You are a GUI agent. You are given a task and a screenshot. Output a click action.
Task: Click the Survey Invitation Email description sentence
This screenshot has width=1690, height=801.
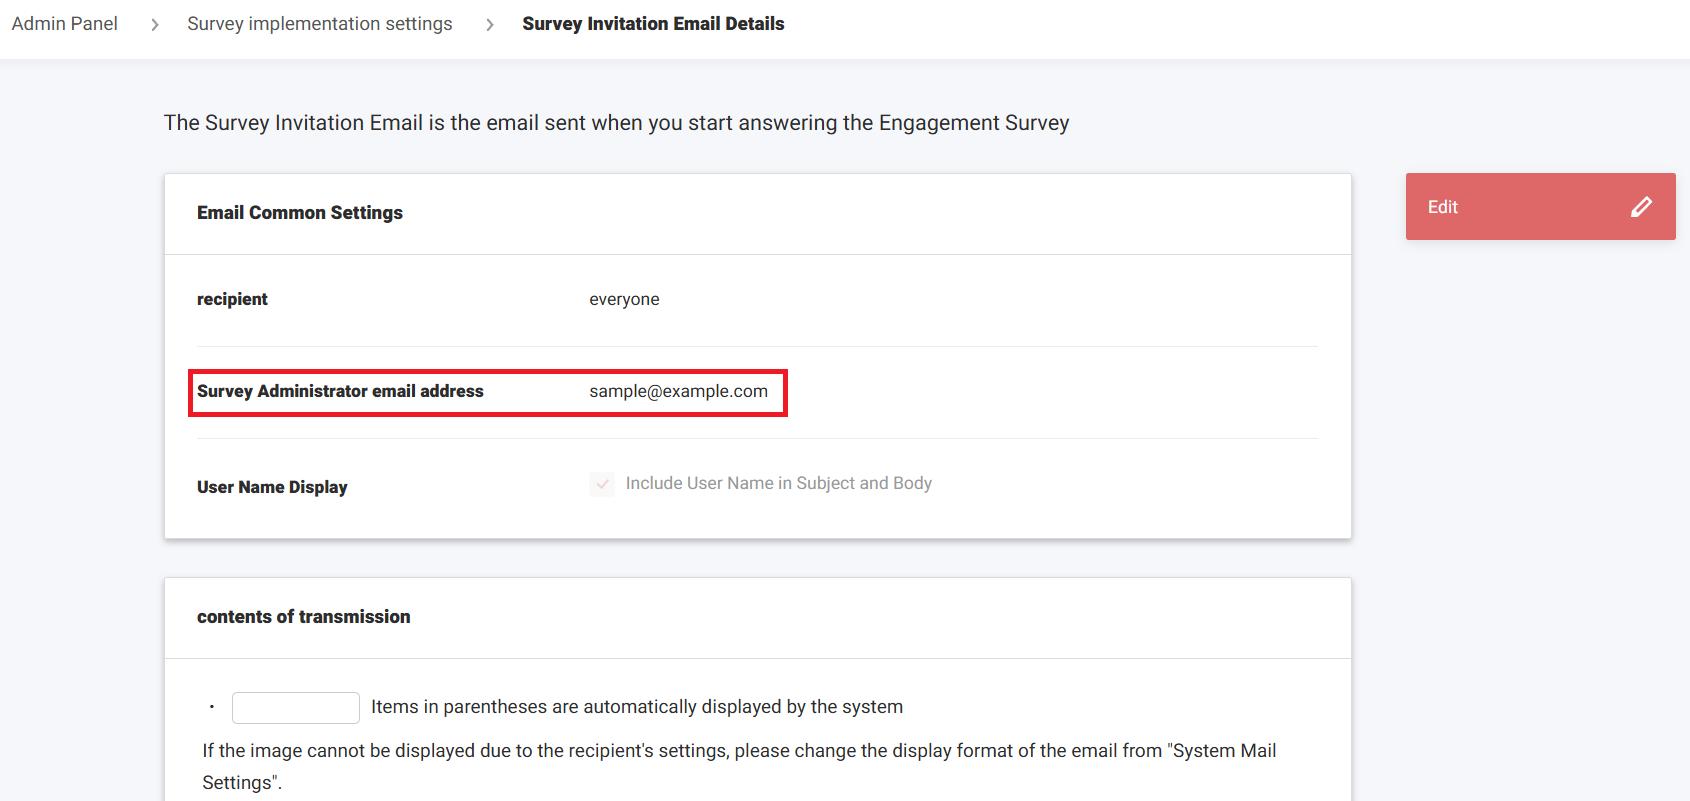pos(616,123)
